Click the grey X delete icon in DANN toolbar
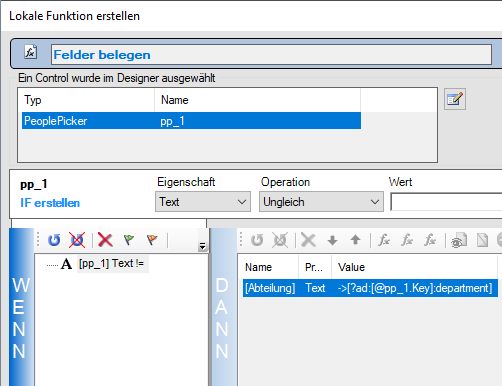The image size is (502, 386). point(308,240)
